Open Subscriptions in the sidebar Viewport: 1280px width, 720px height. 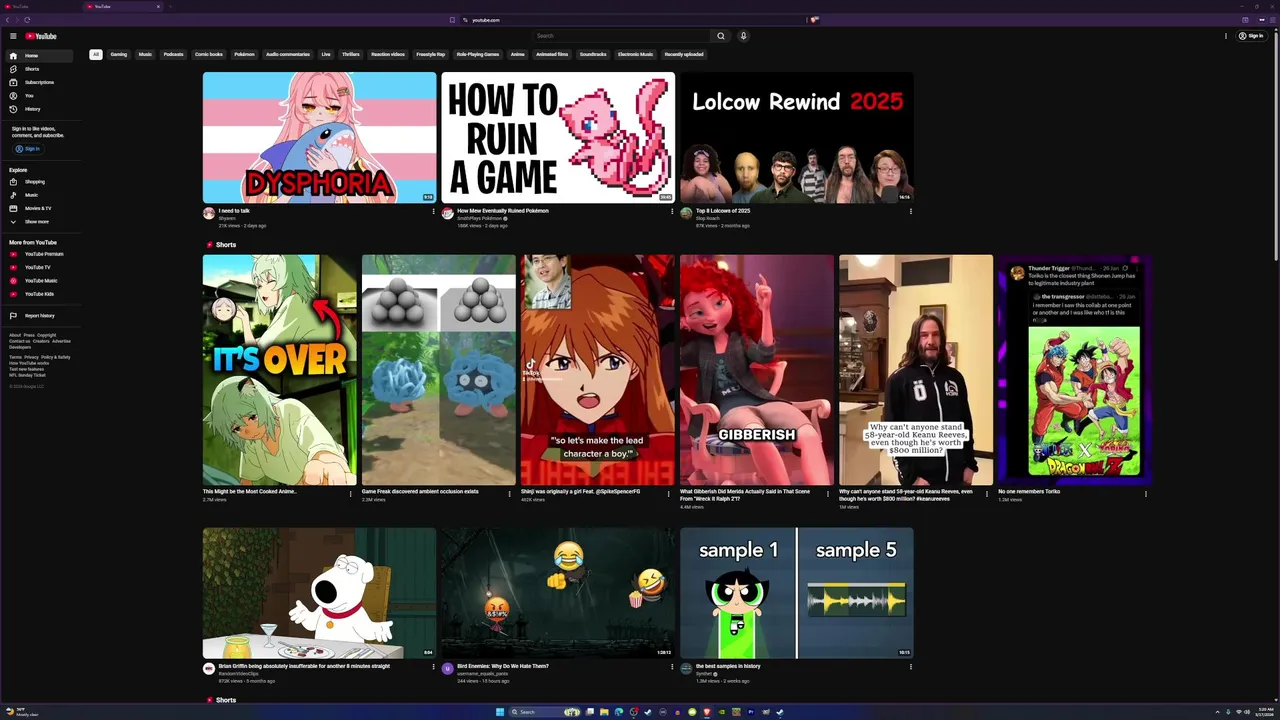pyautogui.click(x=38, y=82)
